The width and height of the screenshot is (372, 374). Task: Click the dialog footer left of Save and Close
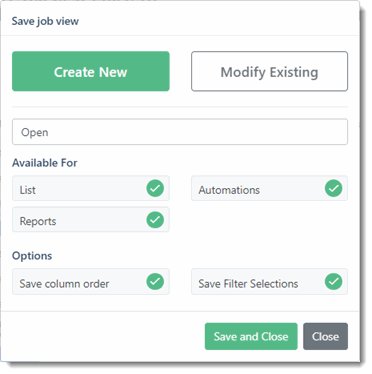pos(103,336)
